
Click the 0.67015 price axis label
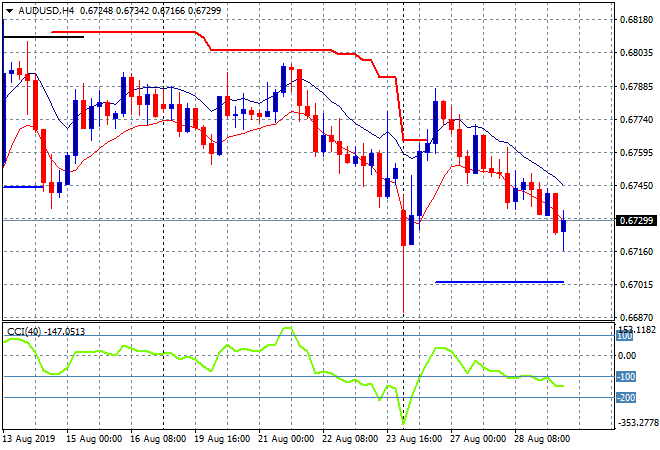(x=636, y=285)
